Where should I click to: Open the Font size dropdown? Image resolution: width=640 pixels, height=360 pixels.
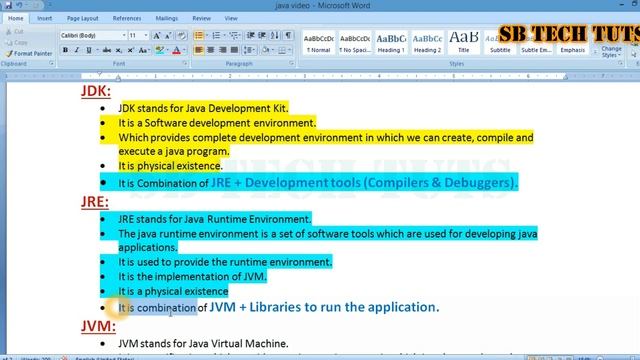pos(146,36)
